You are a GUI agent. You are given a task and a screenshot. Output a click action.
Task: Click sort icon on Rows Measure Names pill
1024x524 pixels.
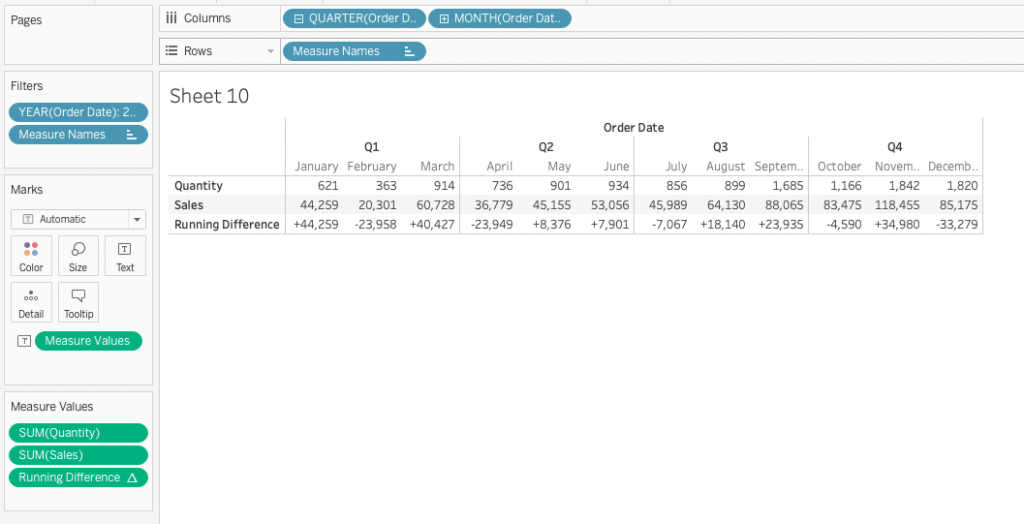point(410,51)
